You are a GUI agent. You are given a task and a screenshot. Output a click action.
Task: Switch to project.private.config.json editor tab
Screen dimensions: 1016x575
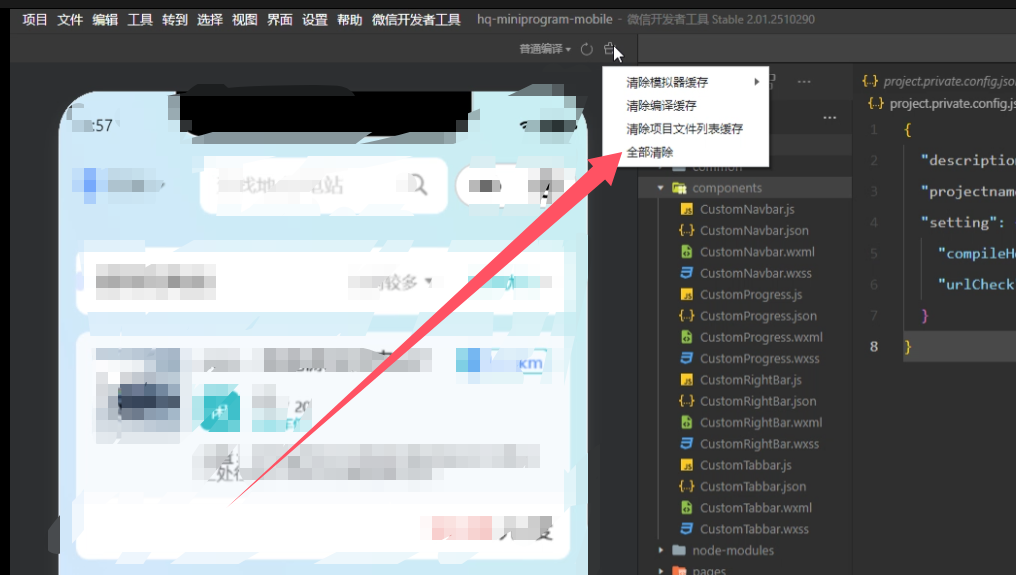[x=939, y=81]
